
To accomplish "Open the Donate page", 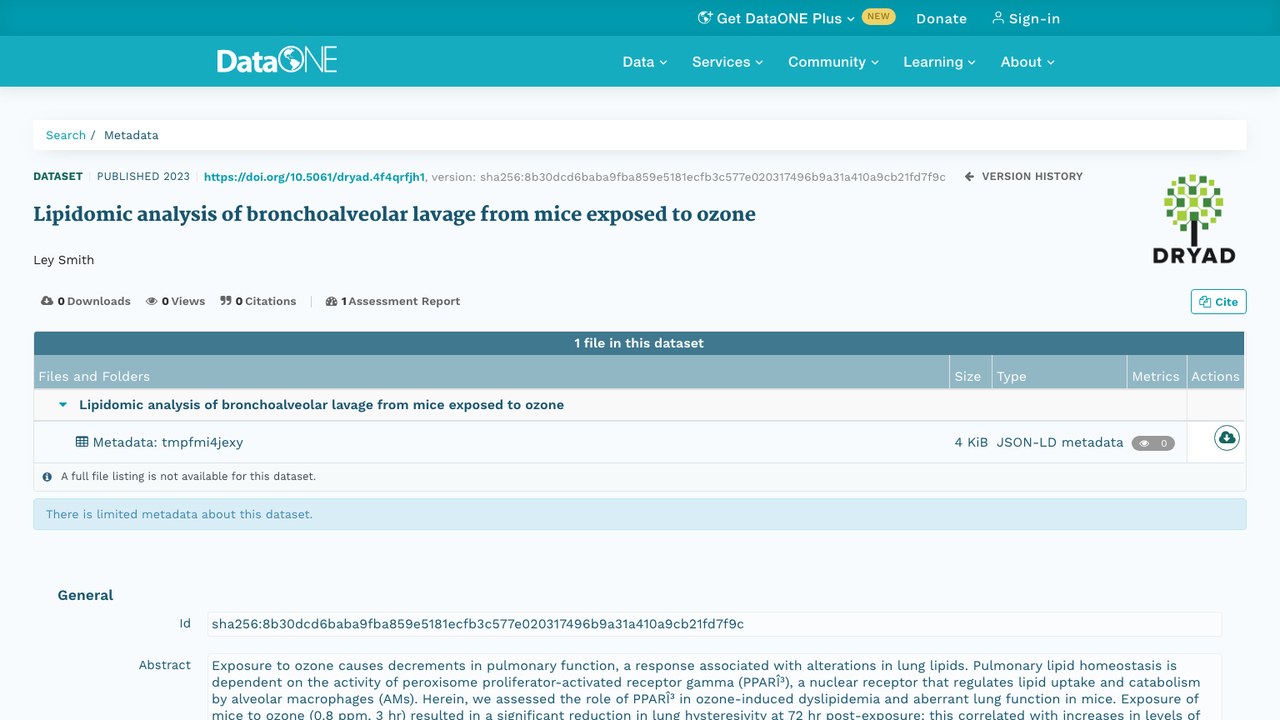I will [x=941, y=18].
